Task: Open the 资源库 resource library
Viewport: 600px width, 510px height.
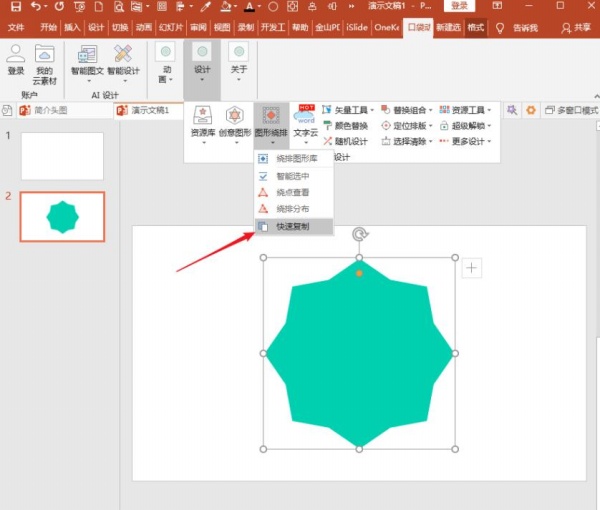Action: [203, 121]
